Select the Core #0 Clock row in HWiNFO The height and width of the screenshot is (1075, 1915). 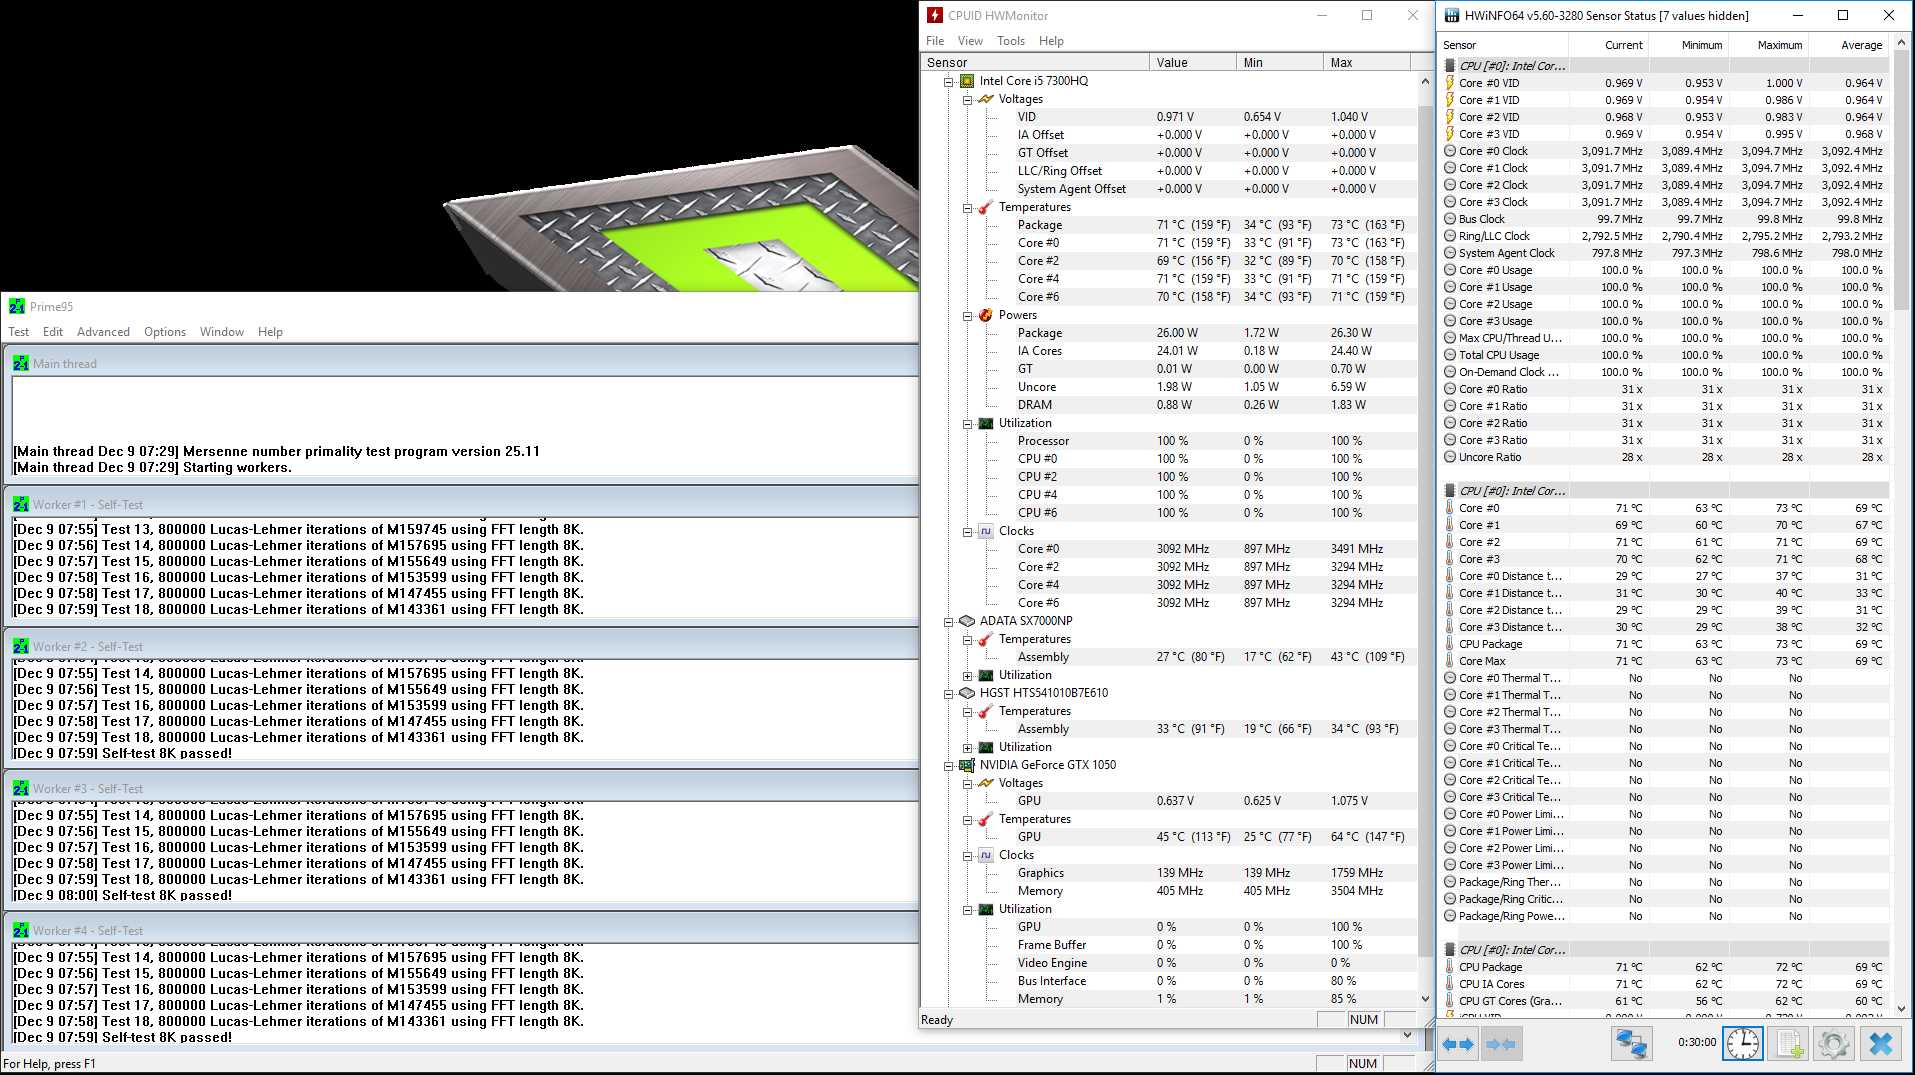point(1665,151)
